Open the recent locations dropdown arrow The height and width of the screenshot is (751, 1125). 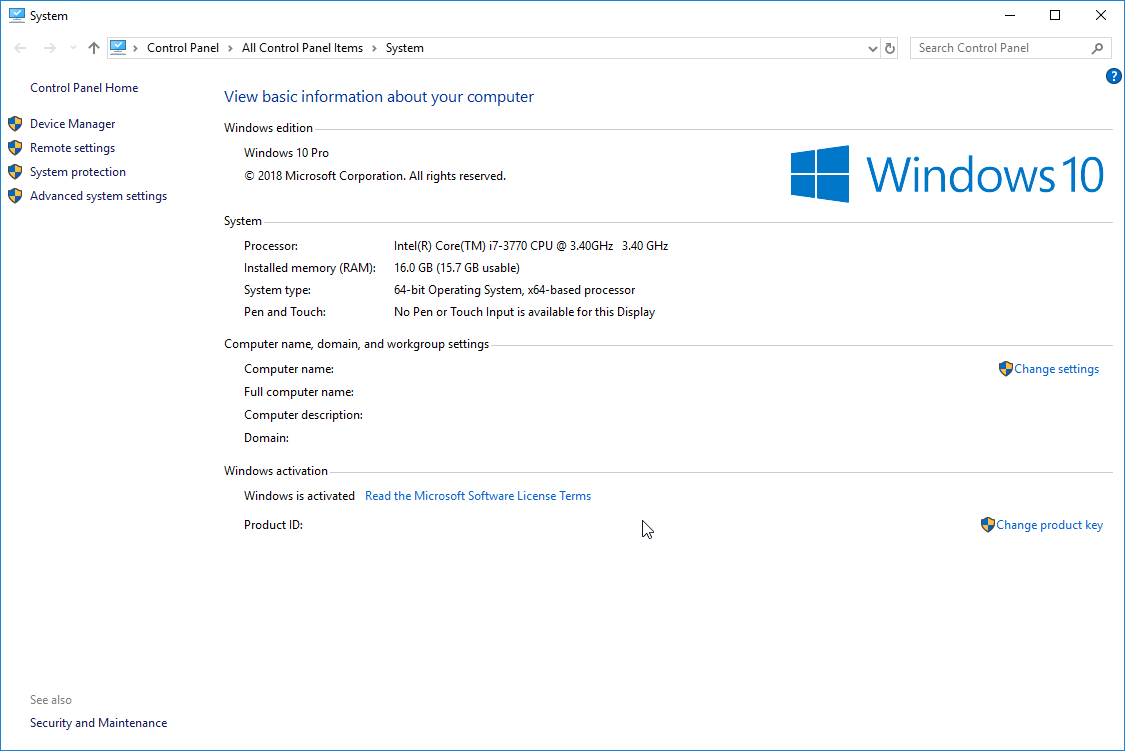pos(73,48)
